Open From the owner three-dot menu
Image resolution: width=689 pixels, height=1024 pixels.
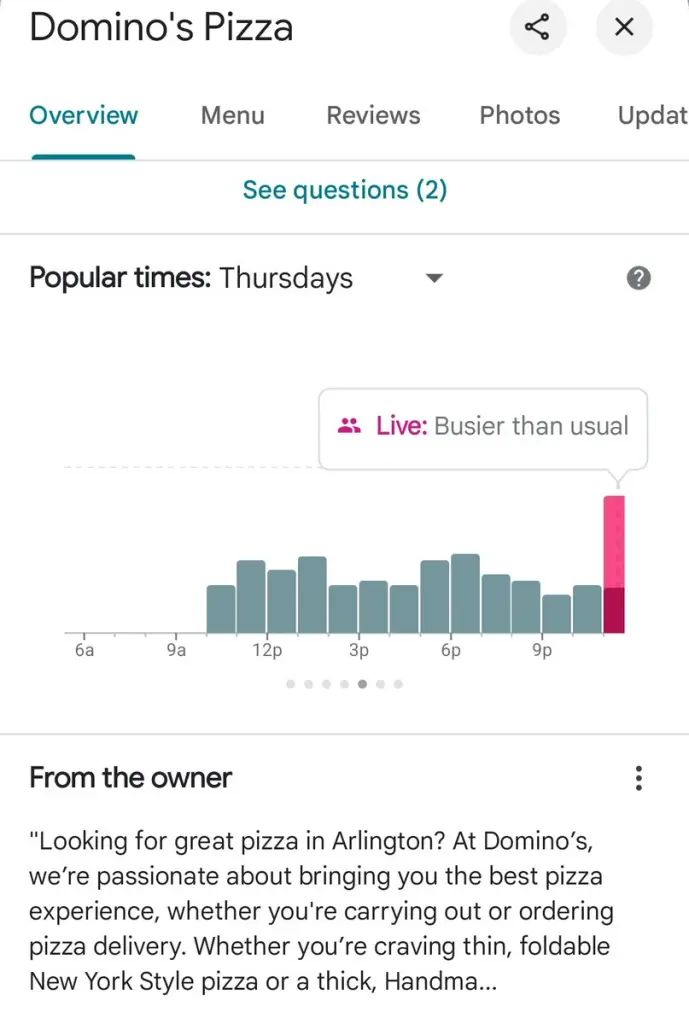[x=639, y=778]
